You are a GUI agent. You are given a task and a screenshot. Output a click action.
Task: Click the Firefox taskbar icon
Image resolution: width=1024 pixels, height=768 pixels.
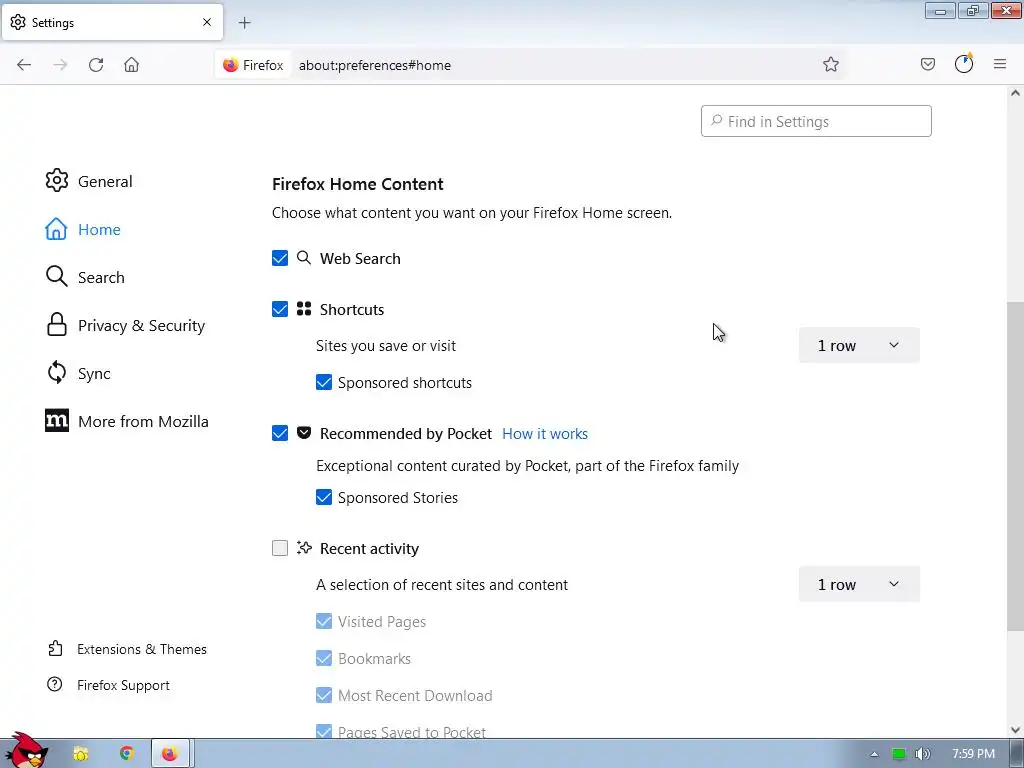tap(170, 754)
